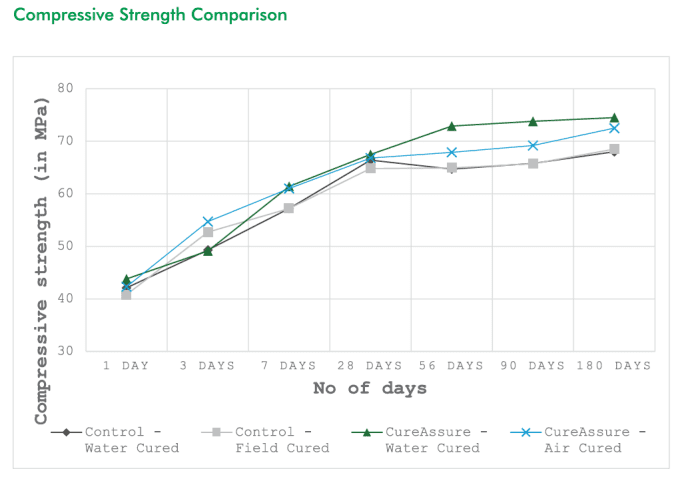This screenshot has height=489, width=696.
Task: Select the blue X data point at 3 days
Action: (x=208, y=222)
